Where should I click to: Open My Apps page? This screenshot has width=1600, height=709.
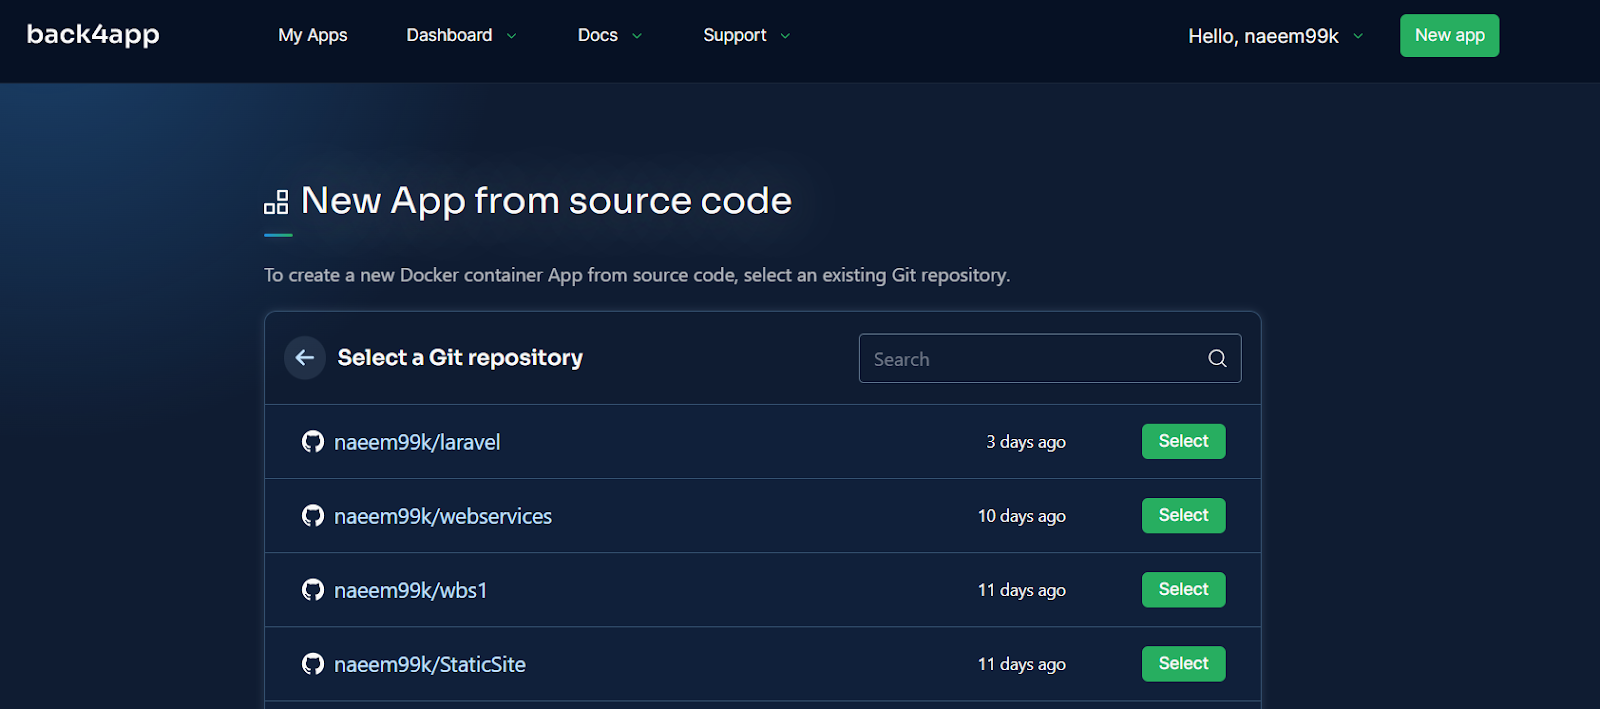coord(313,35)
